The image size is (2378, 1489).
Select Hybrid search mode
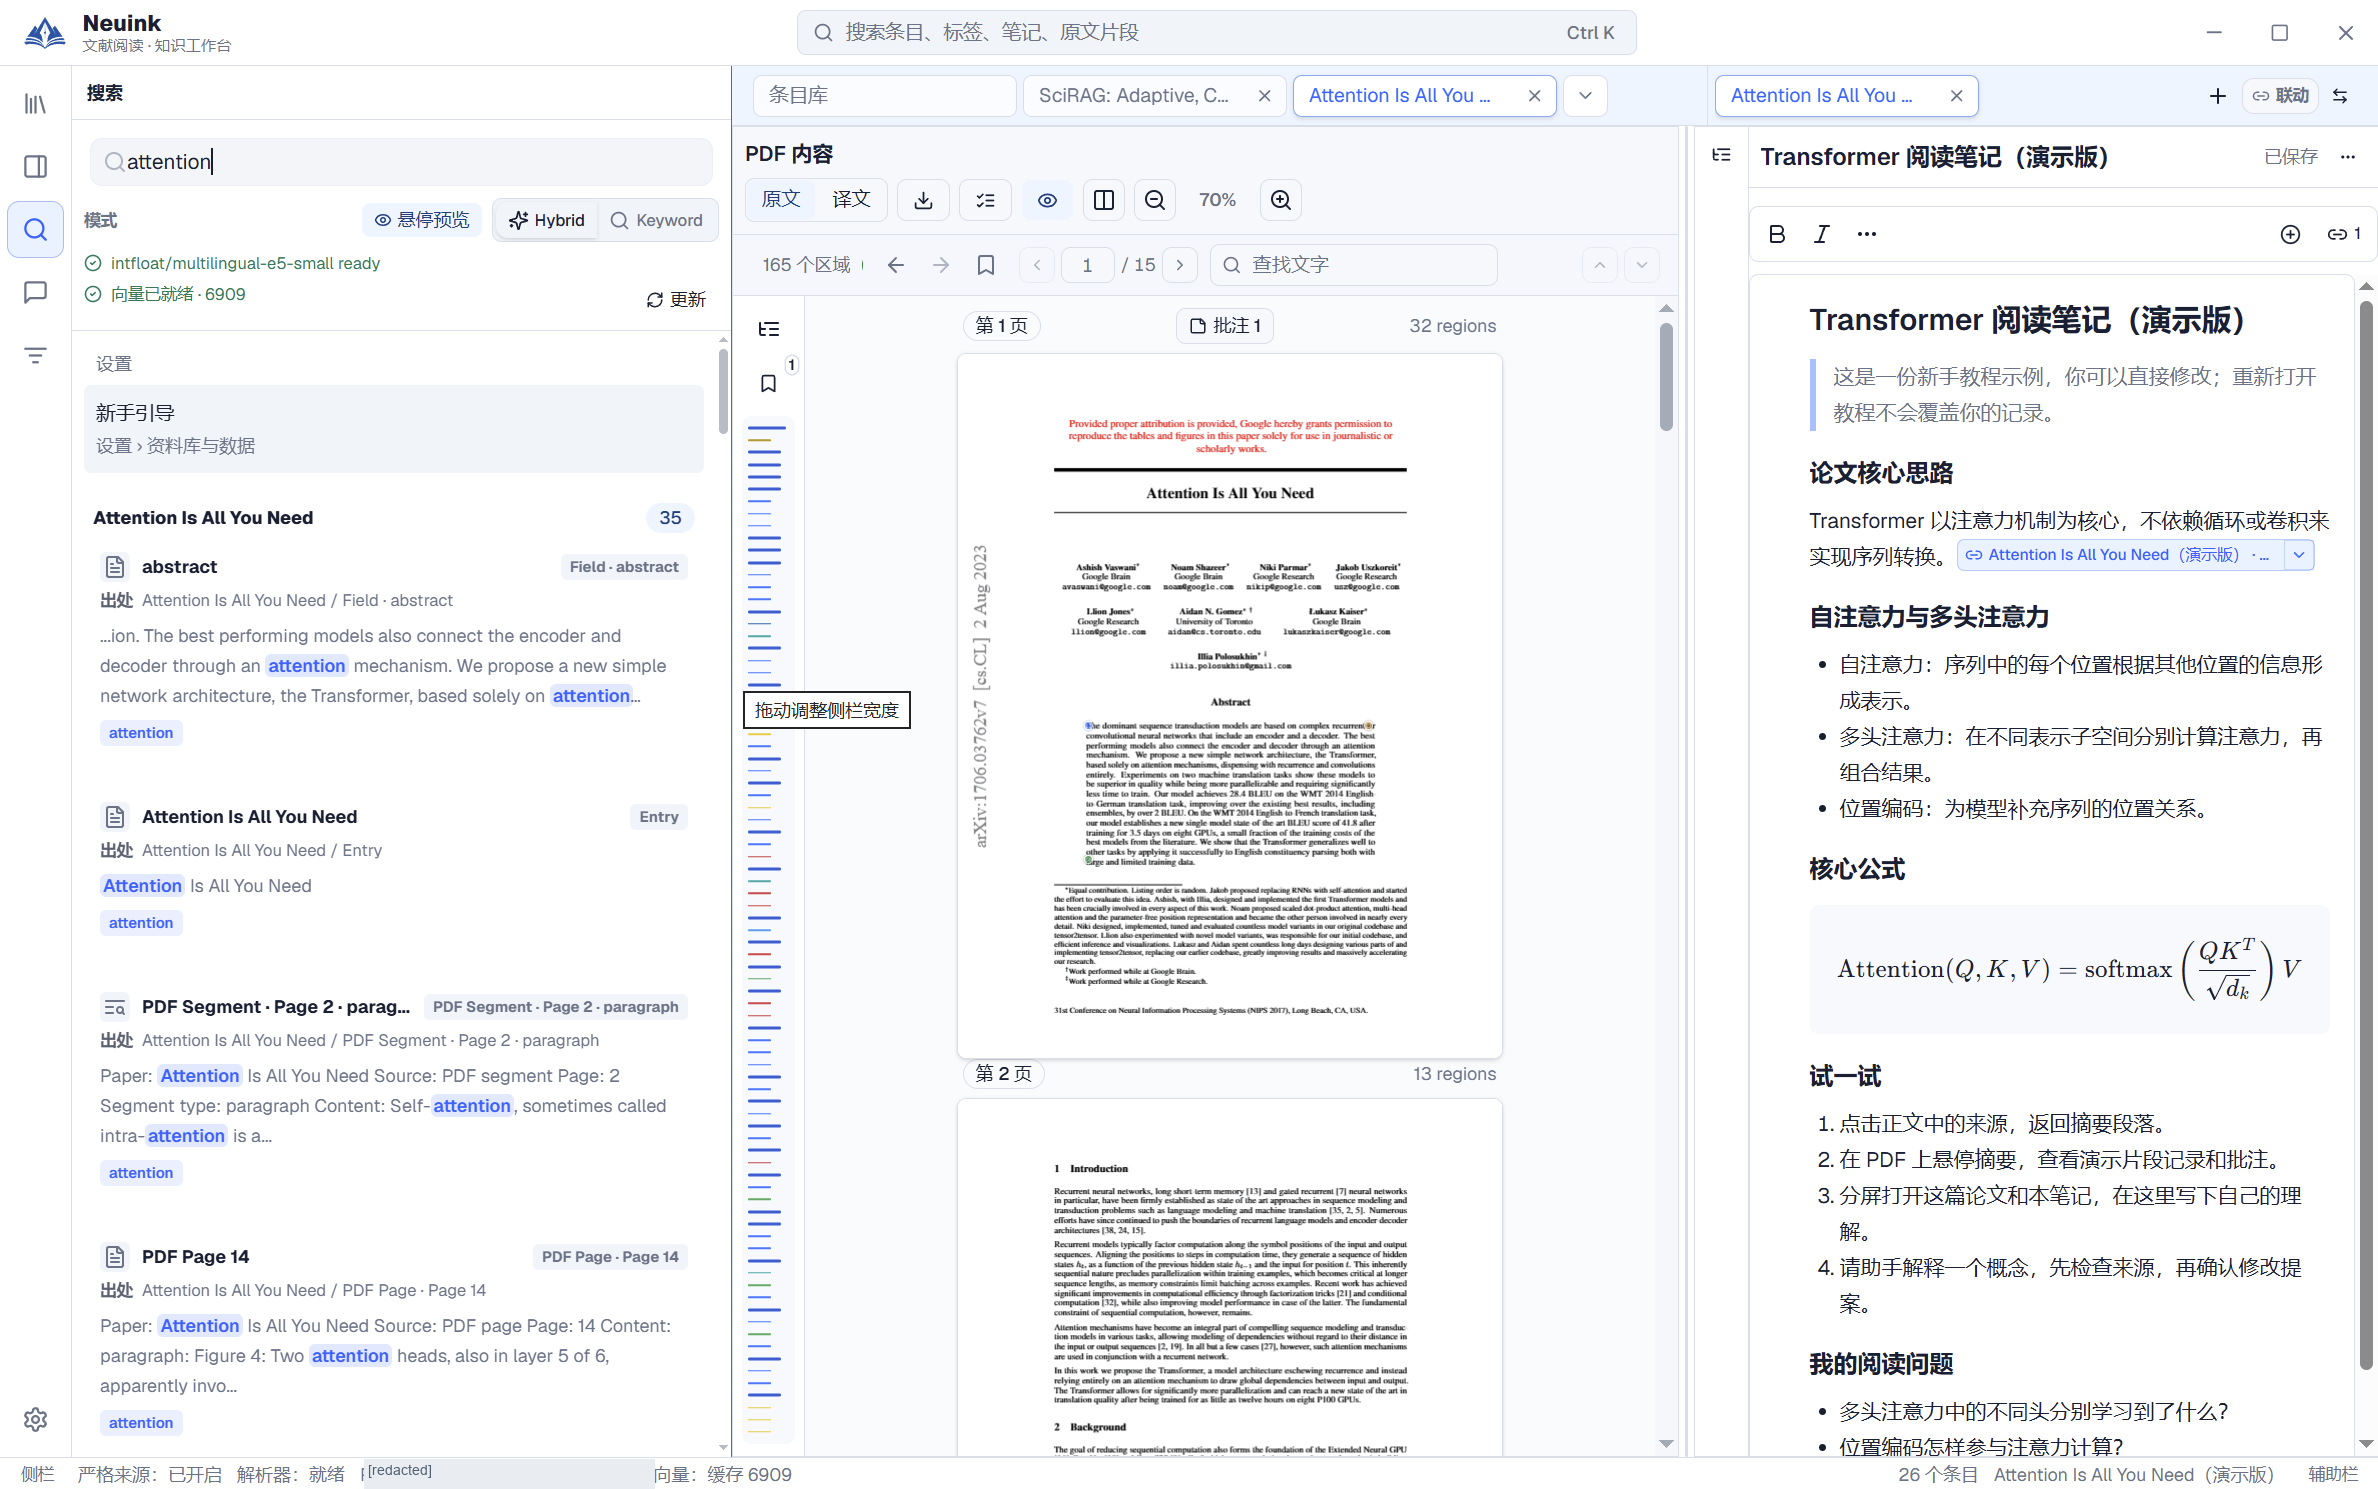point(546,220)
